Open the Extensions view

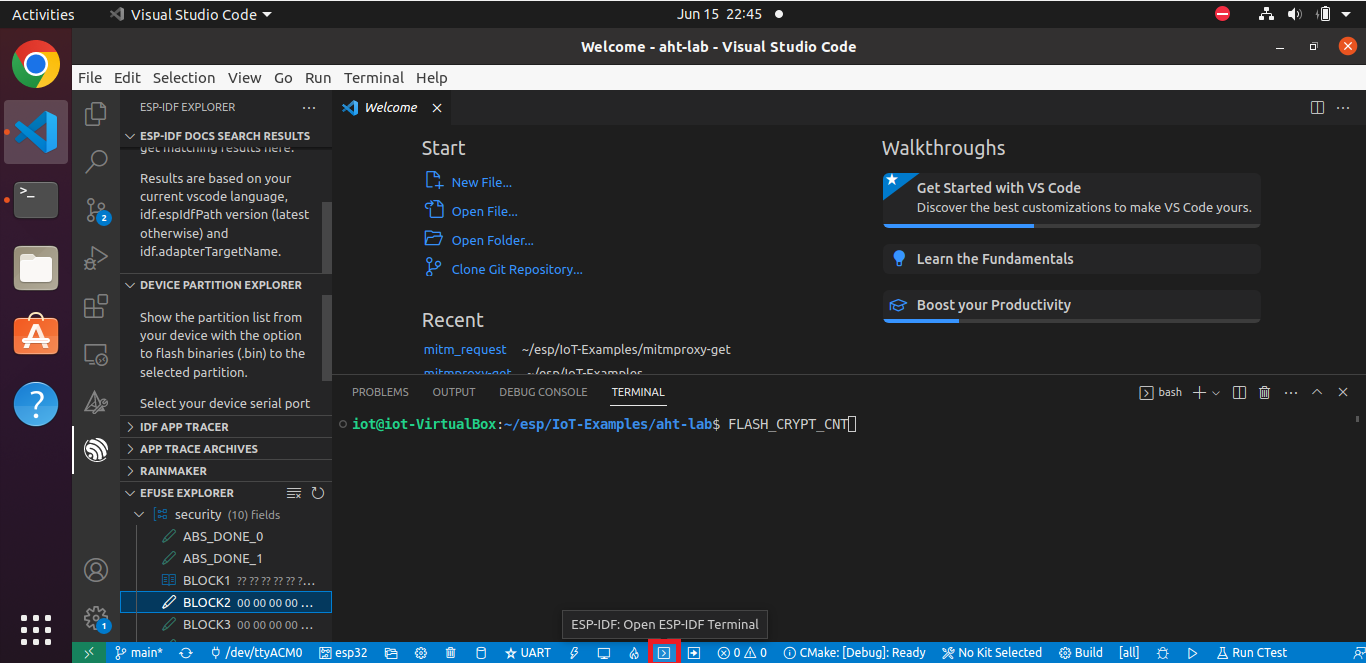[x=96, y=306]
